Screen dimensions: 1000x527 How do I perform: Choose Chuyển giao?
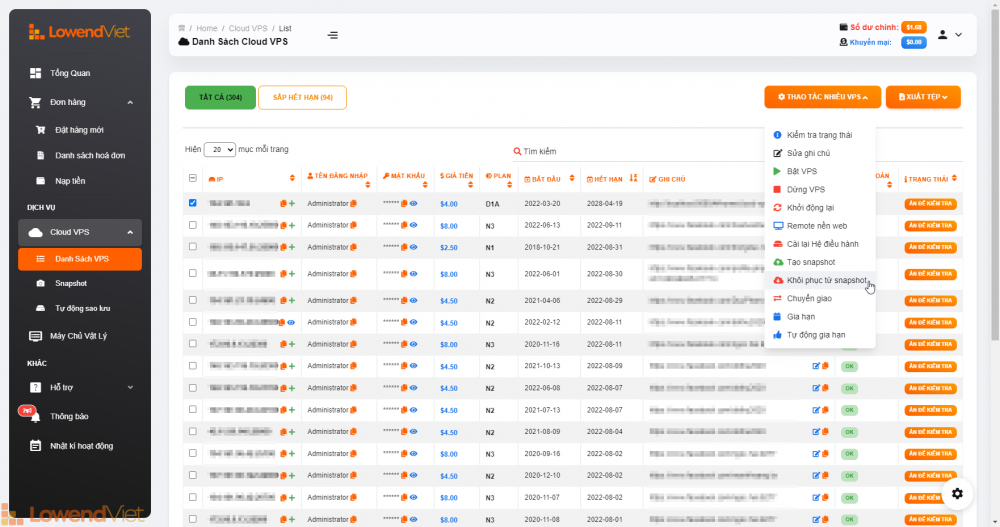[820, 299]
